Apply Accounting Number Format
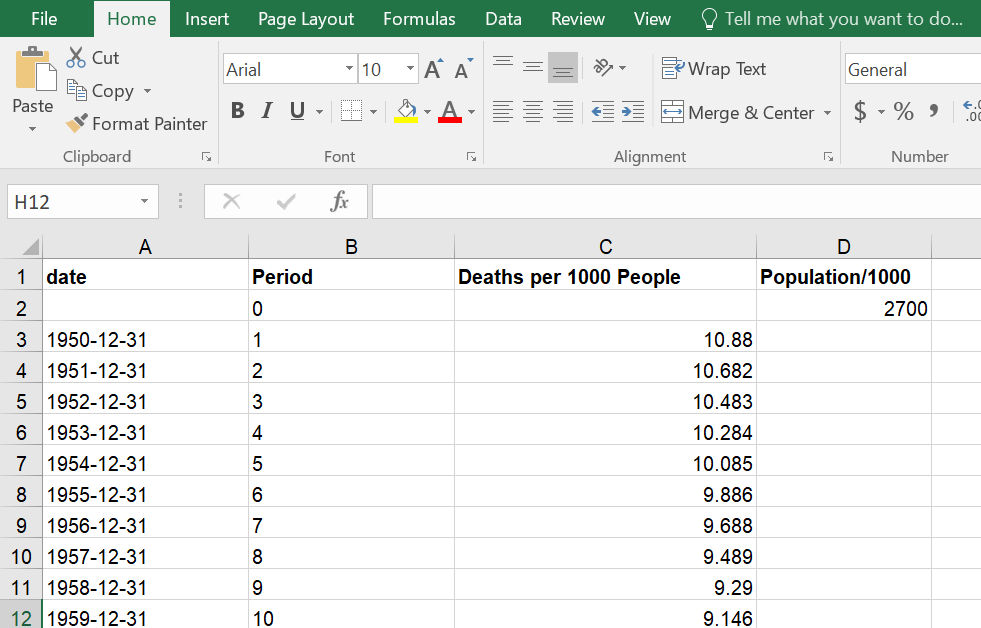Viewport: 981px width, 628px height. click(x=862, y=112)
